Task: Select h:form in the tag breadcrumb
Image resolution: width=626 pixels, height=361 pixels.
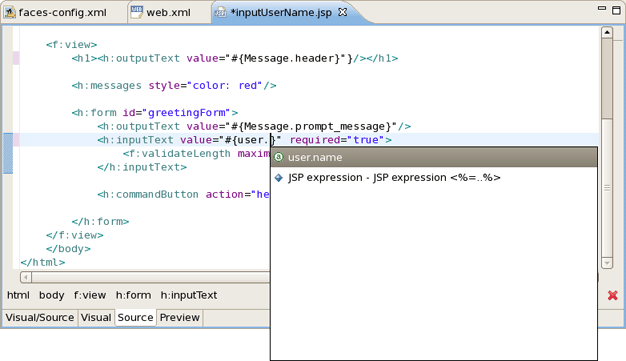Action: 133,295
